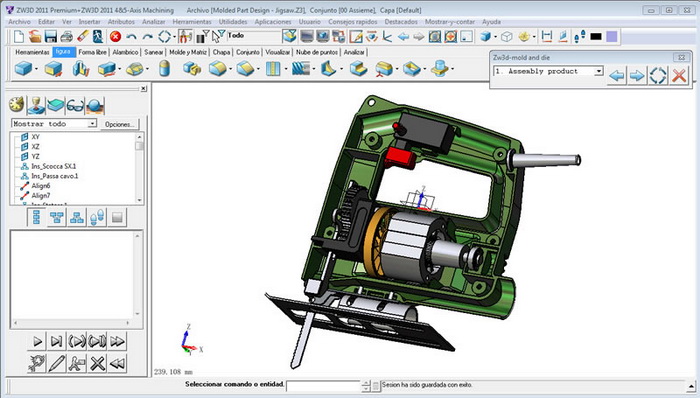This screenshot has height=398, width=700.
Task: Click the Opciones button
Action: (120, 124)
